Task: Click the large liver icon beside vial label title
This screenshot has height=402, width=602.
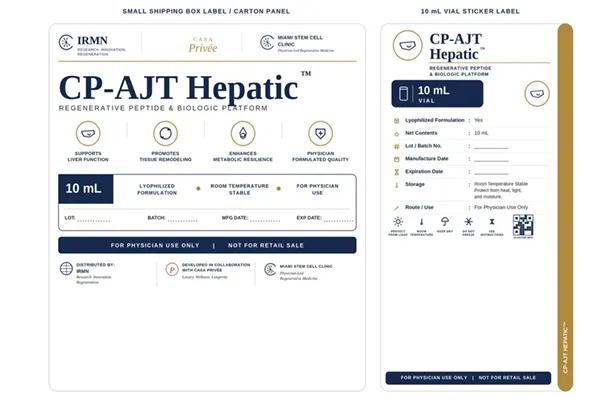Action: 408,46
